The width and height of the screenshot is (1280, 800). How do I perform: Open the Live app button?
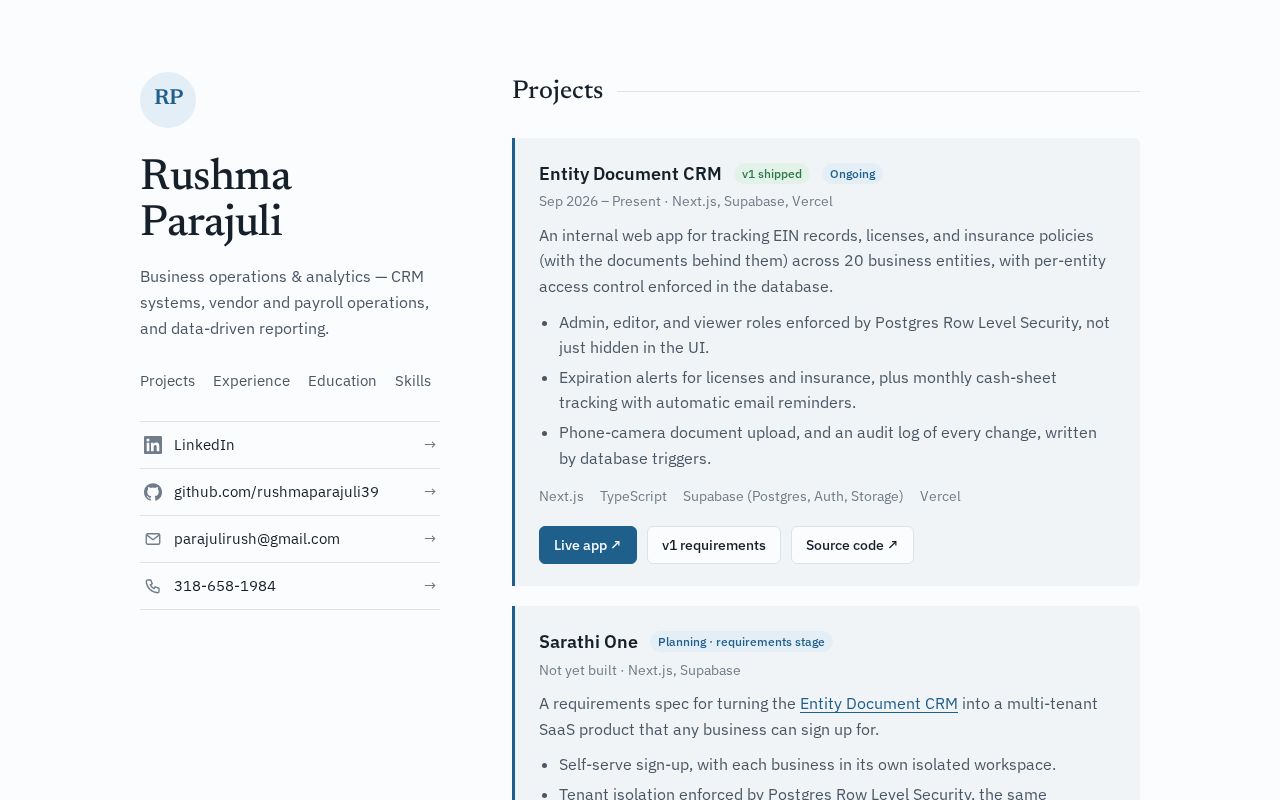[x=588, y=545]
